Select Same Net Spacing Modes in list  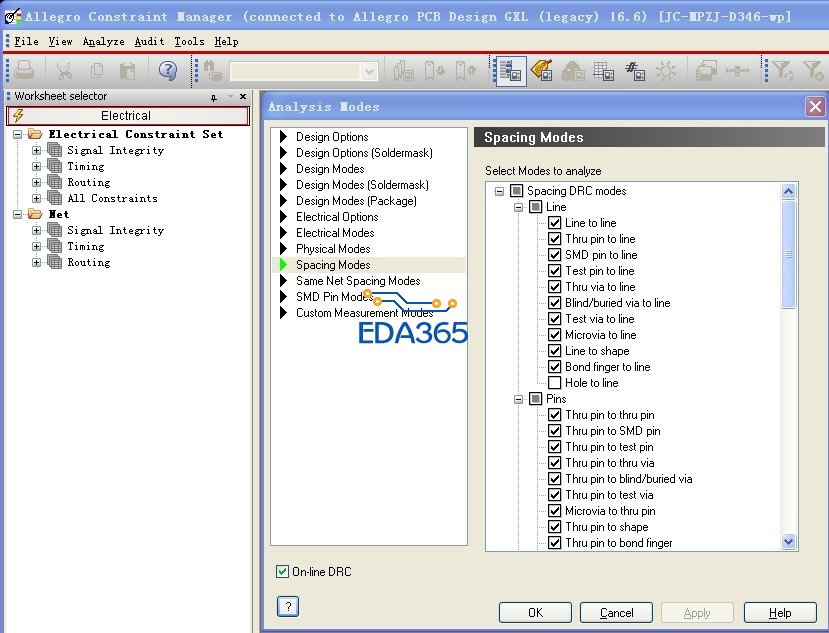click(358, 281)
